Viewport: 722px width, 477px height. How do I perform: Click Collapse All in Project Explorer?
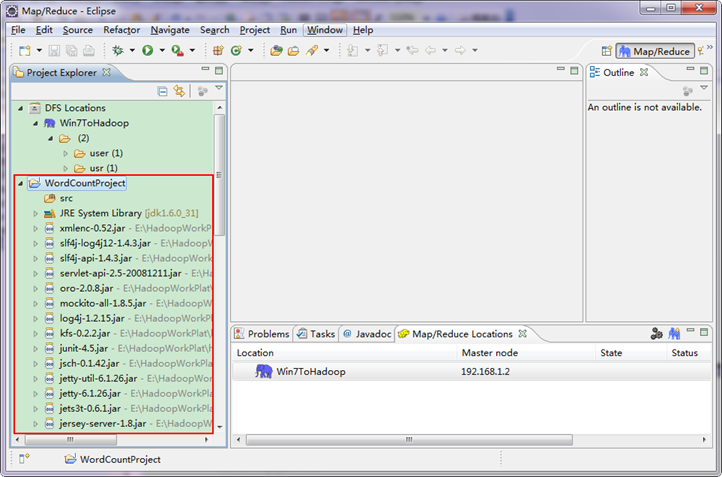pos(162,91)
